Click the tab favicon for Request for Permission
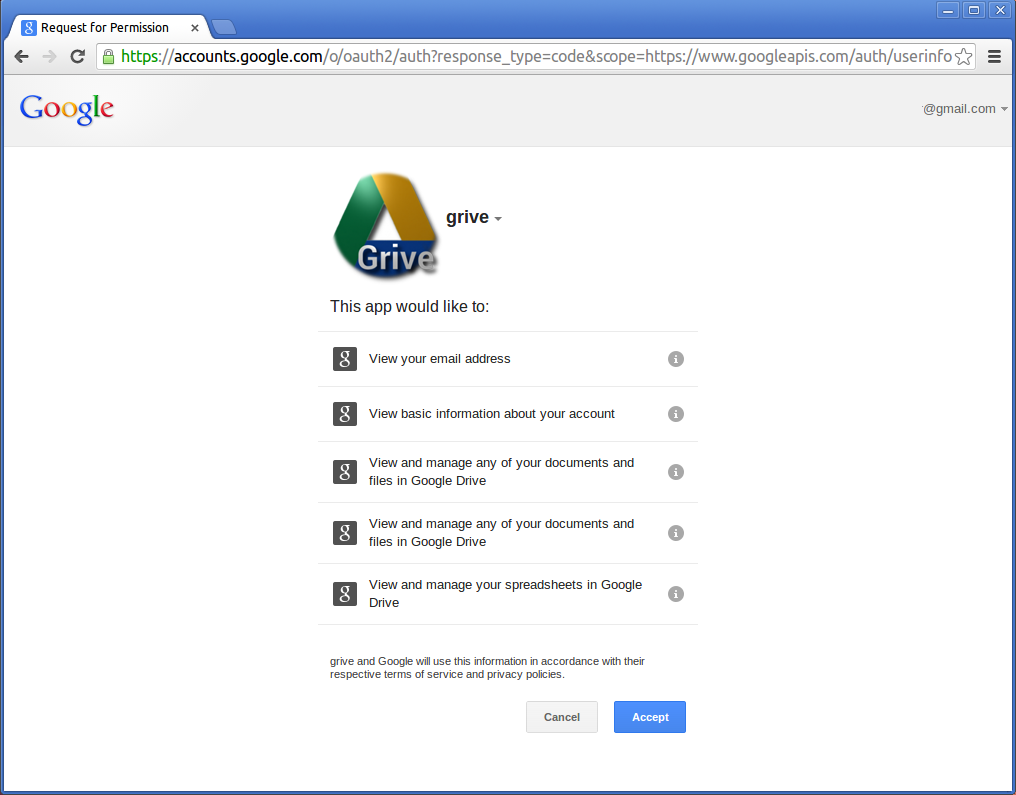The image size is (1016, 795). point(29,28)
